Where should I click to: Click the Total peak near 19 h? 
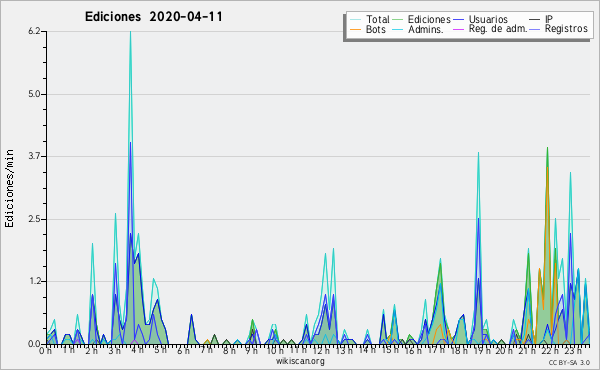pos(478,153)
